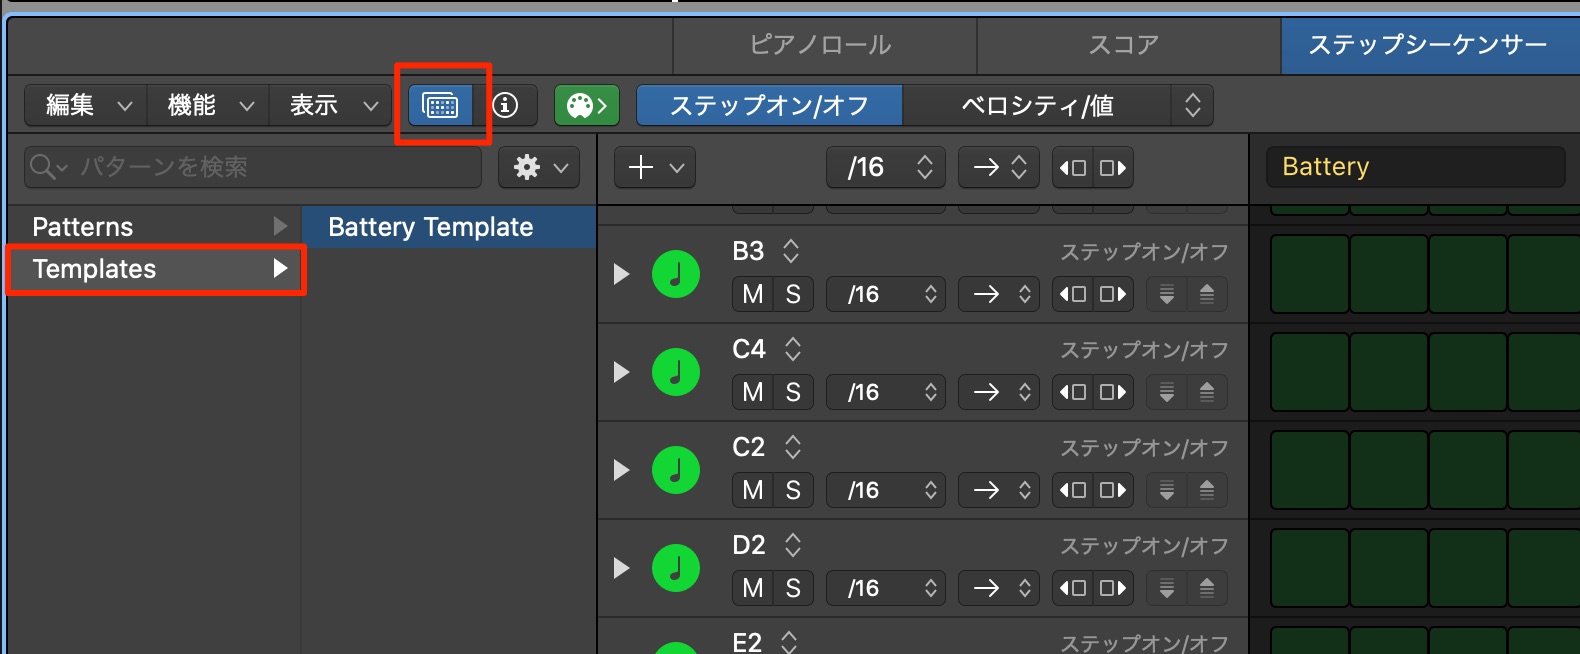This screenshot has width=1580, height=654.
Task: Mute the D2 row
Action: 753,588
